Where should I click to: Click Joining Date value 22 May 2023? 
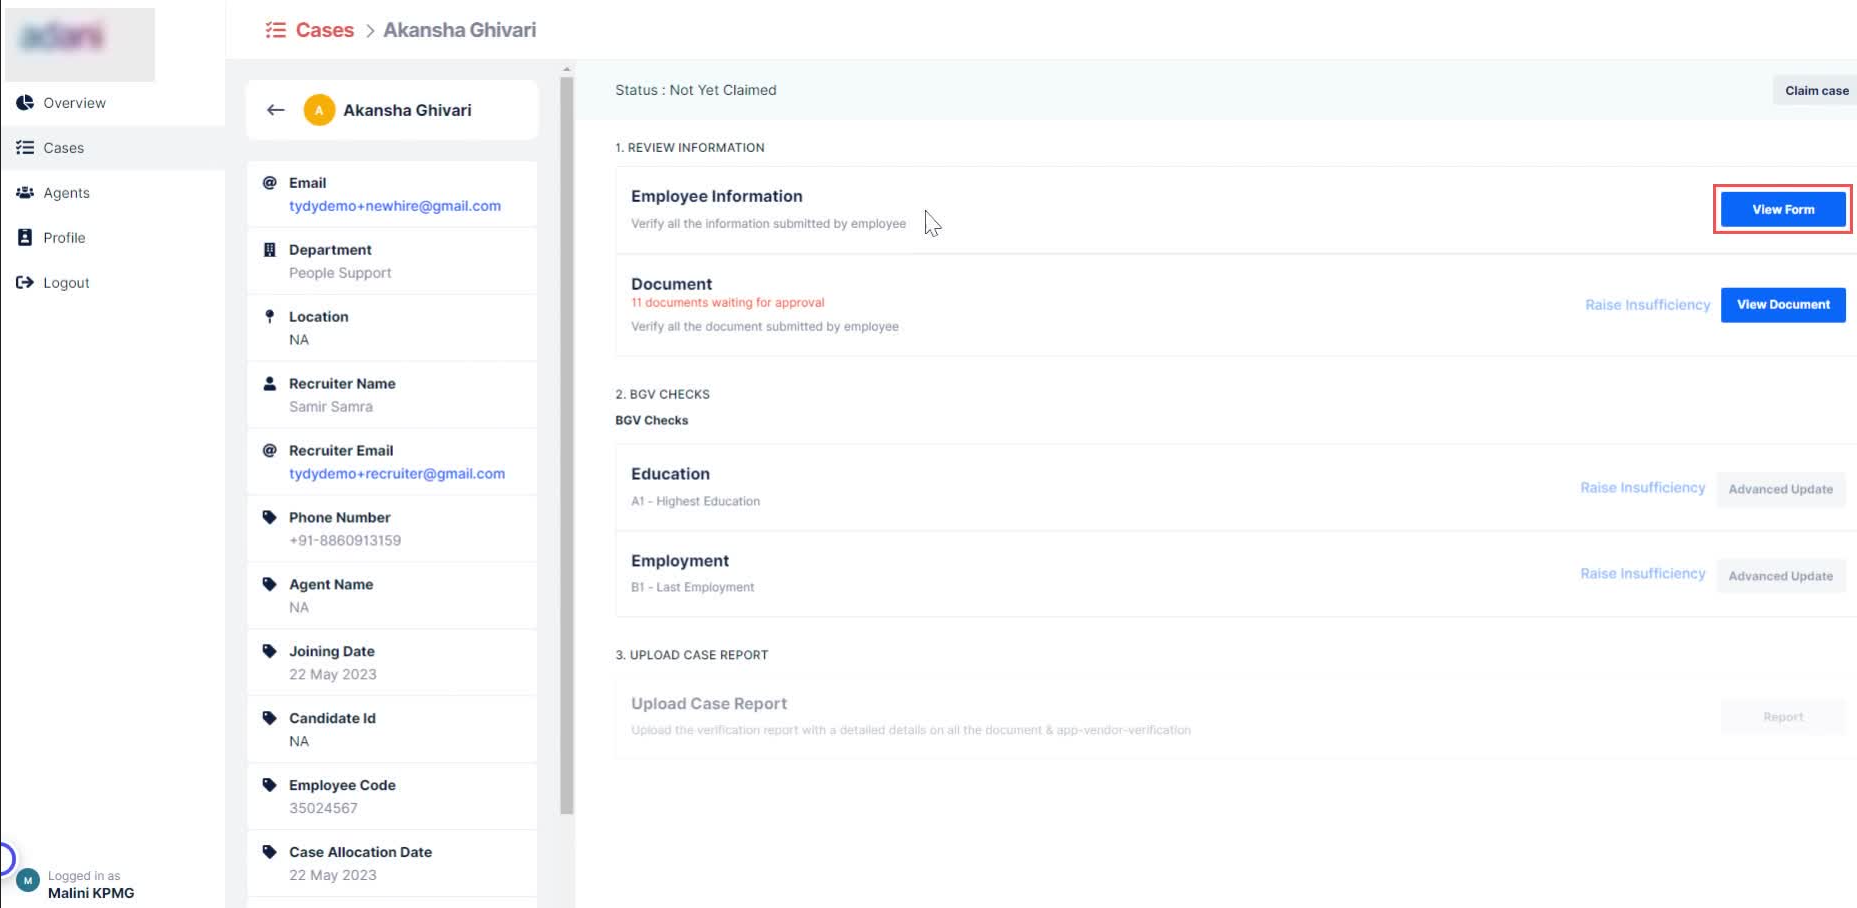coord(333,675)
